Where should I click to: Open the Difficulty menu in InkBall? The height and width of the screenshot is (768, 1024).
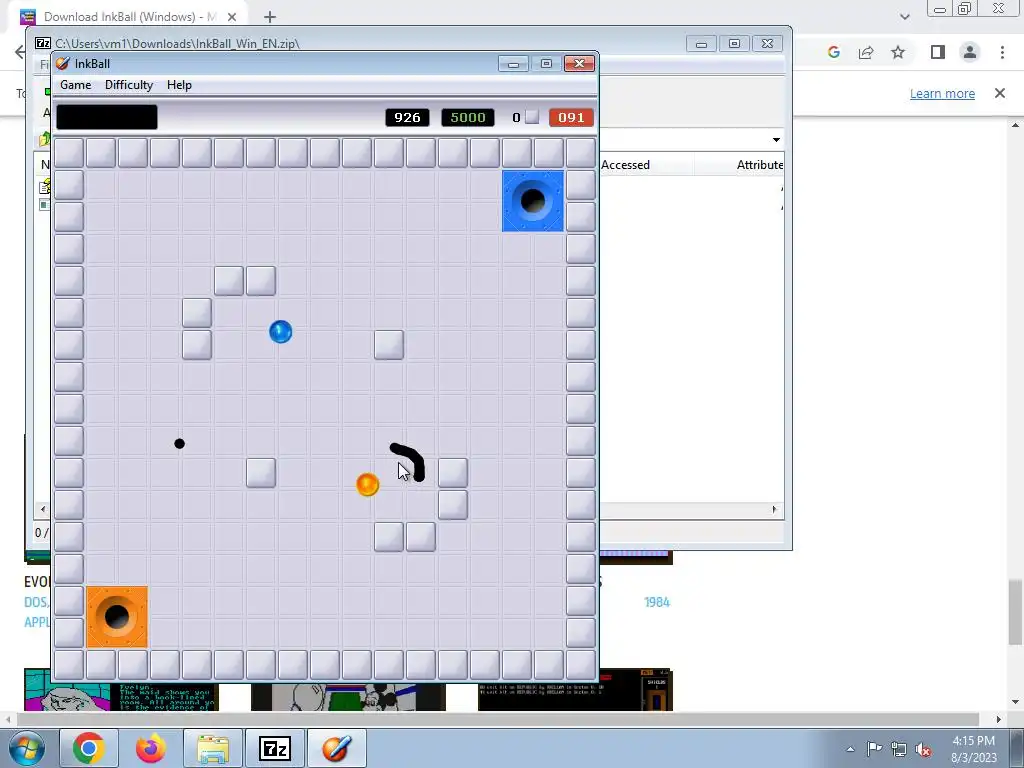tap(129, 85)
